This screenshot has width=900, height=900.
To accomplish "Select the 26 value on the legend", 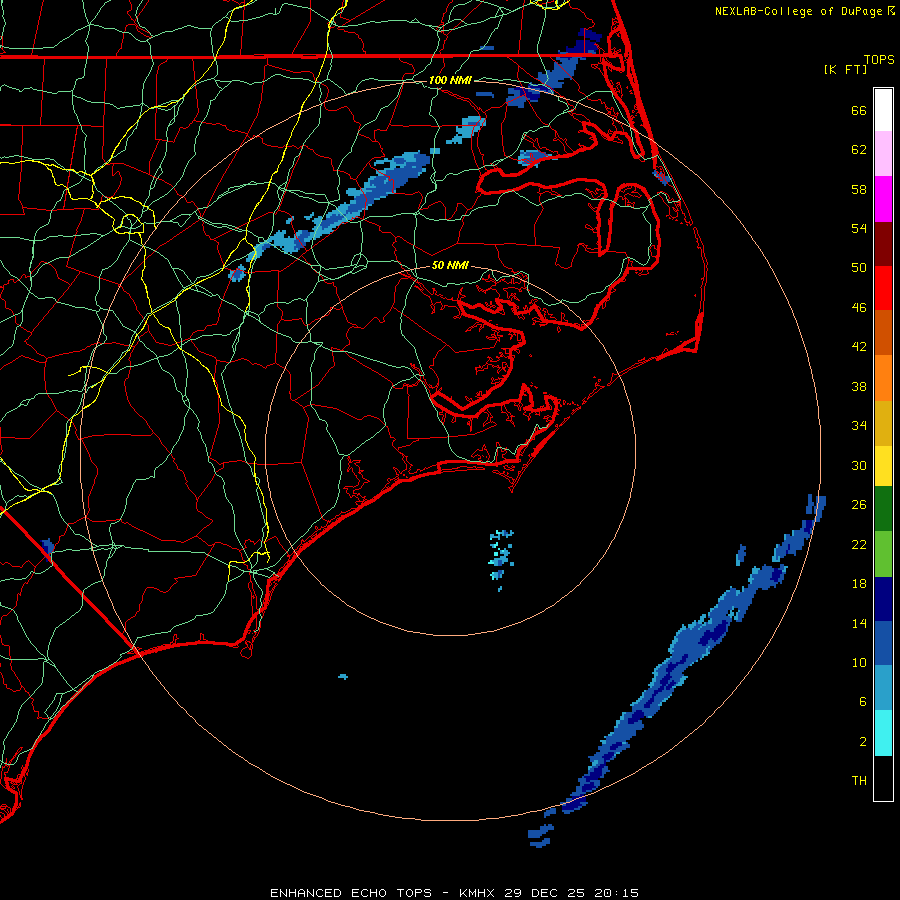I will coord(859,505).
